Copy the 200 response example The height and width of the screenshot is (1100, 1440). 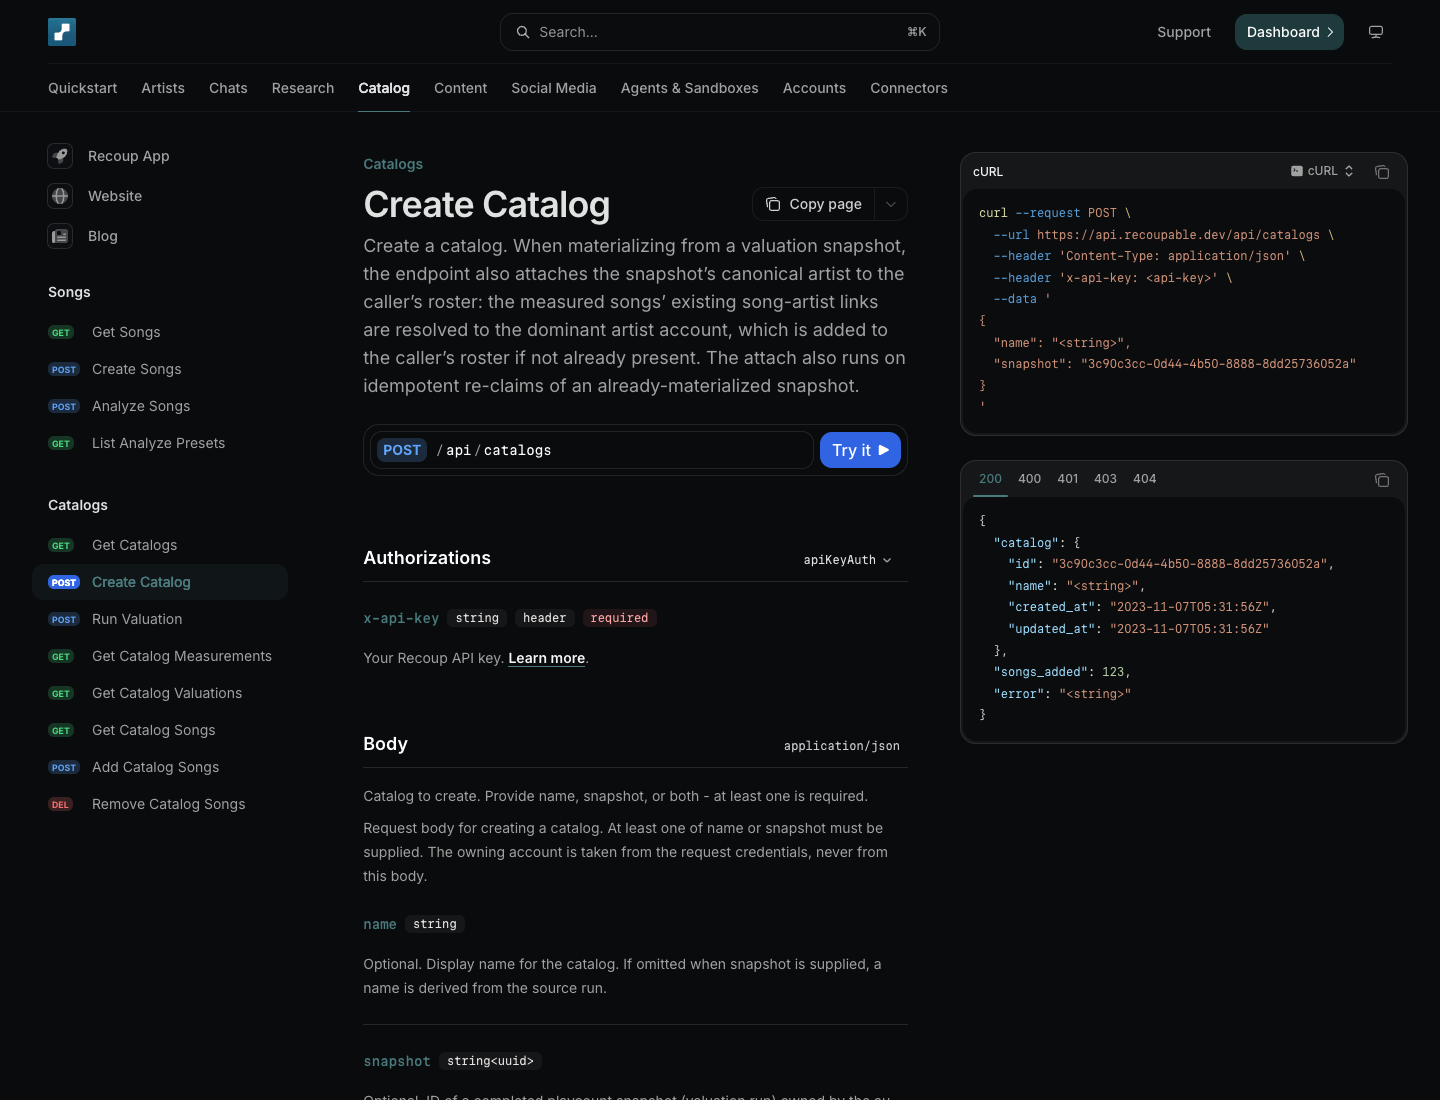coord(1382,480)
